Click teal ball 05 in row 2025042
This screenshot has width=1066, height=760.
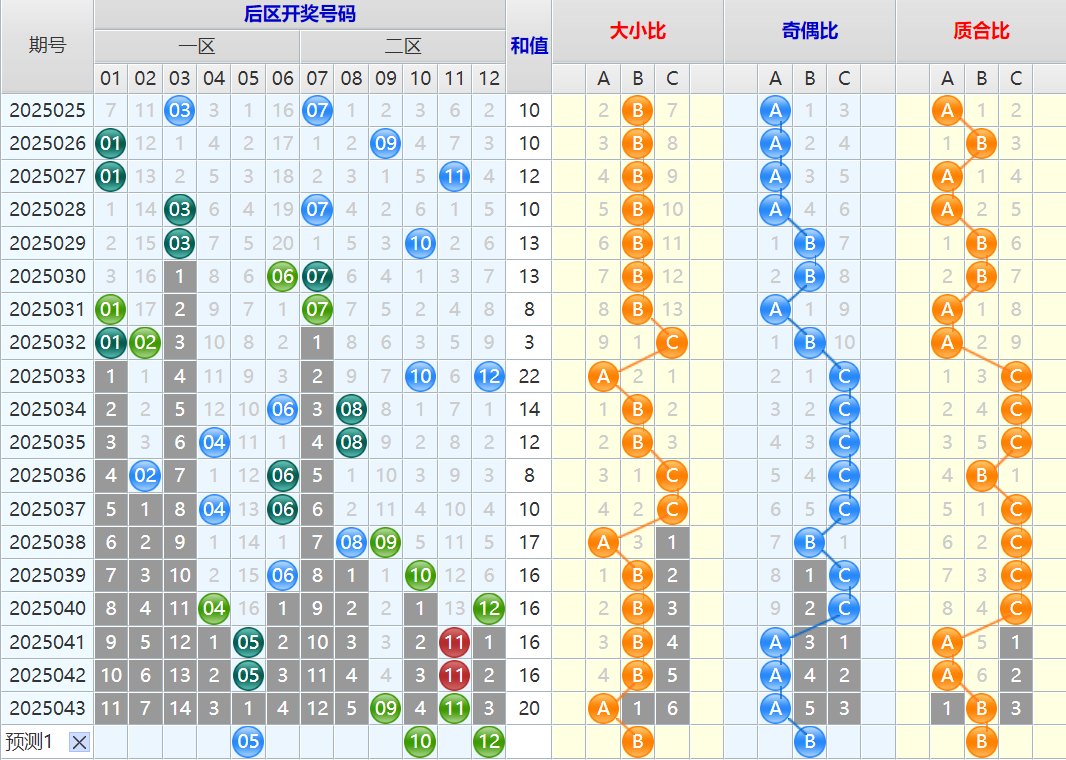click(x=248, y=676)
